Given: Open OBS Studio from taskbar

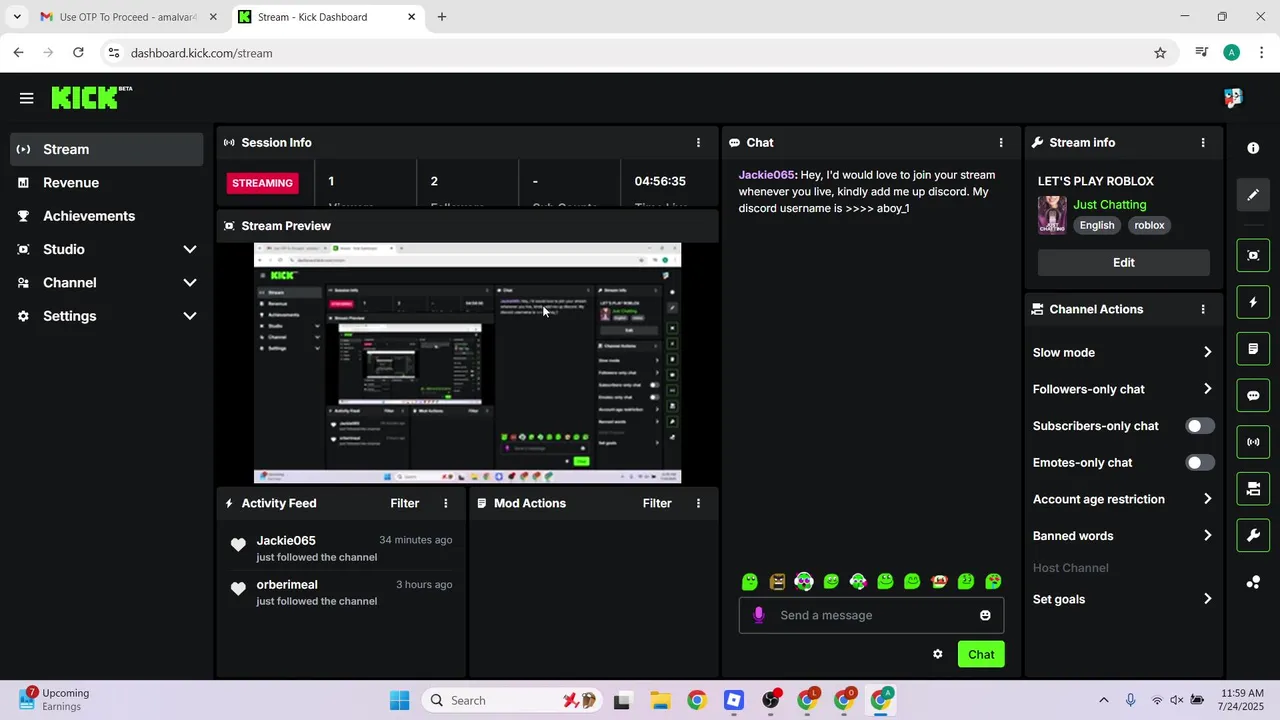Looking at the screenshot, I should tap(771, 700).
